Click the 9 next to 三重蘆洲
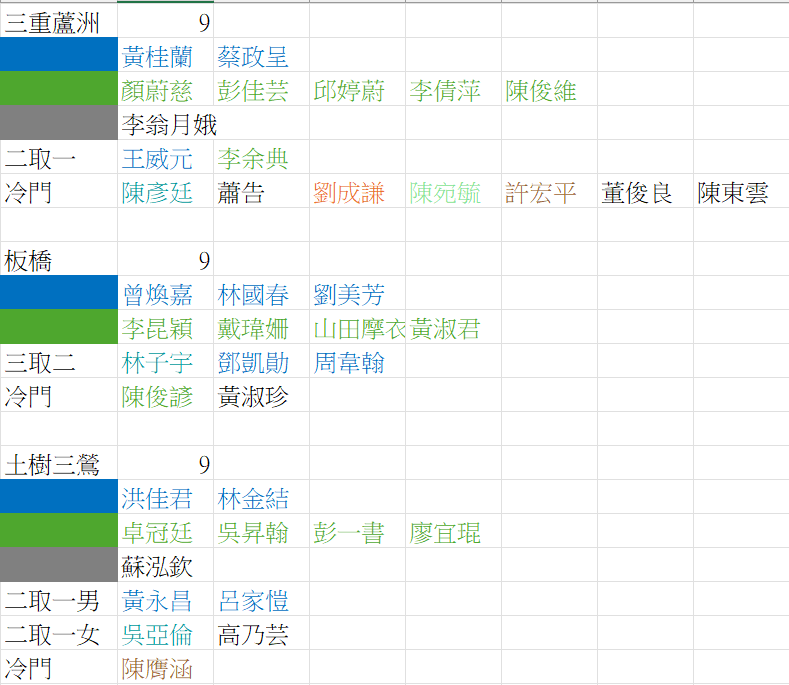Image resolution: width=789 pixels, height=685 pixels. [x=166, y=20]
